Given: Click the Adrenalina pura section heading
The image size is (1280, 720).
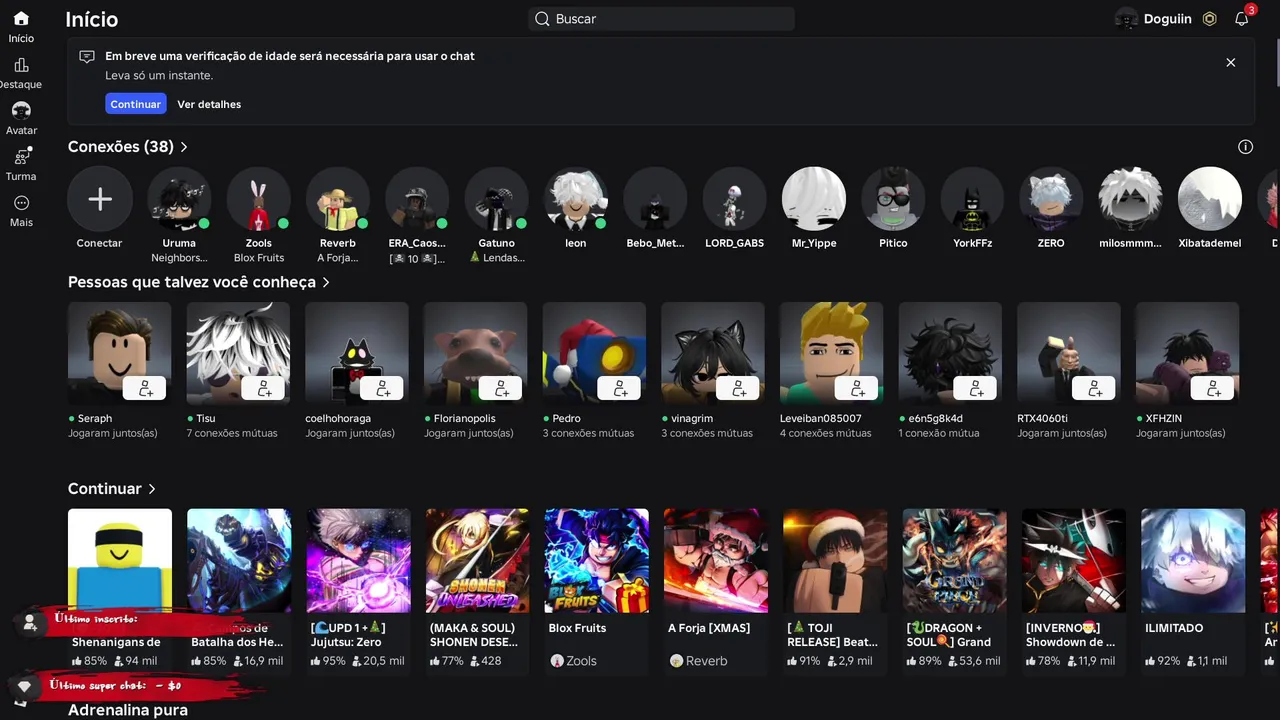Looking at the screenshot, I should point(128,710).
